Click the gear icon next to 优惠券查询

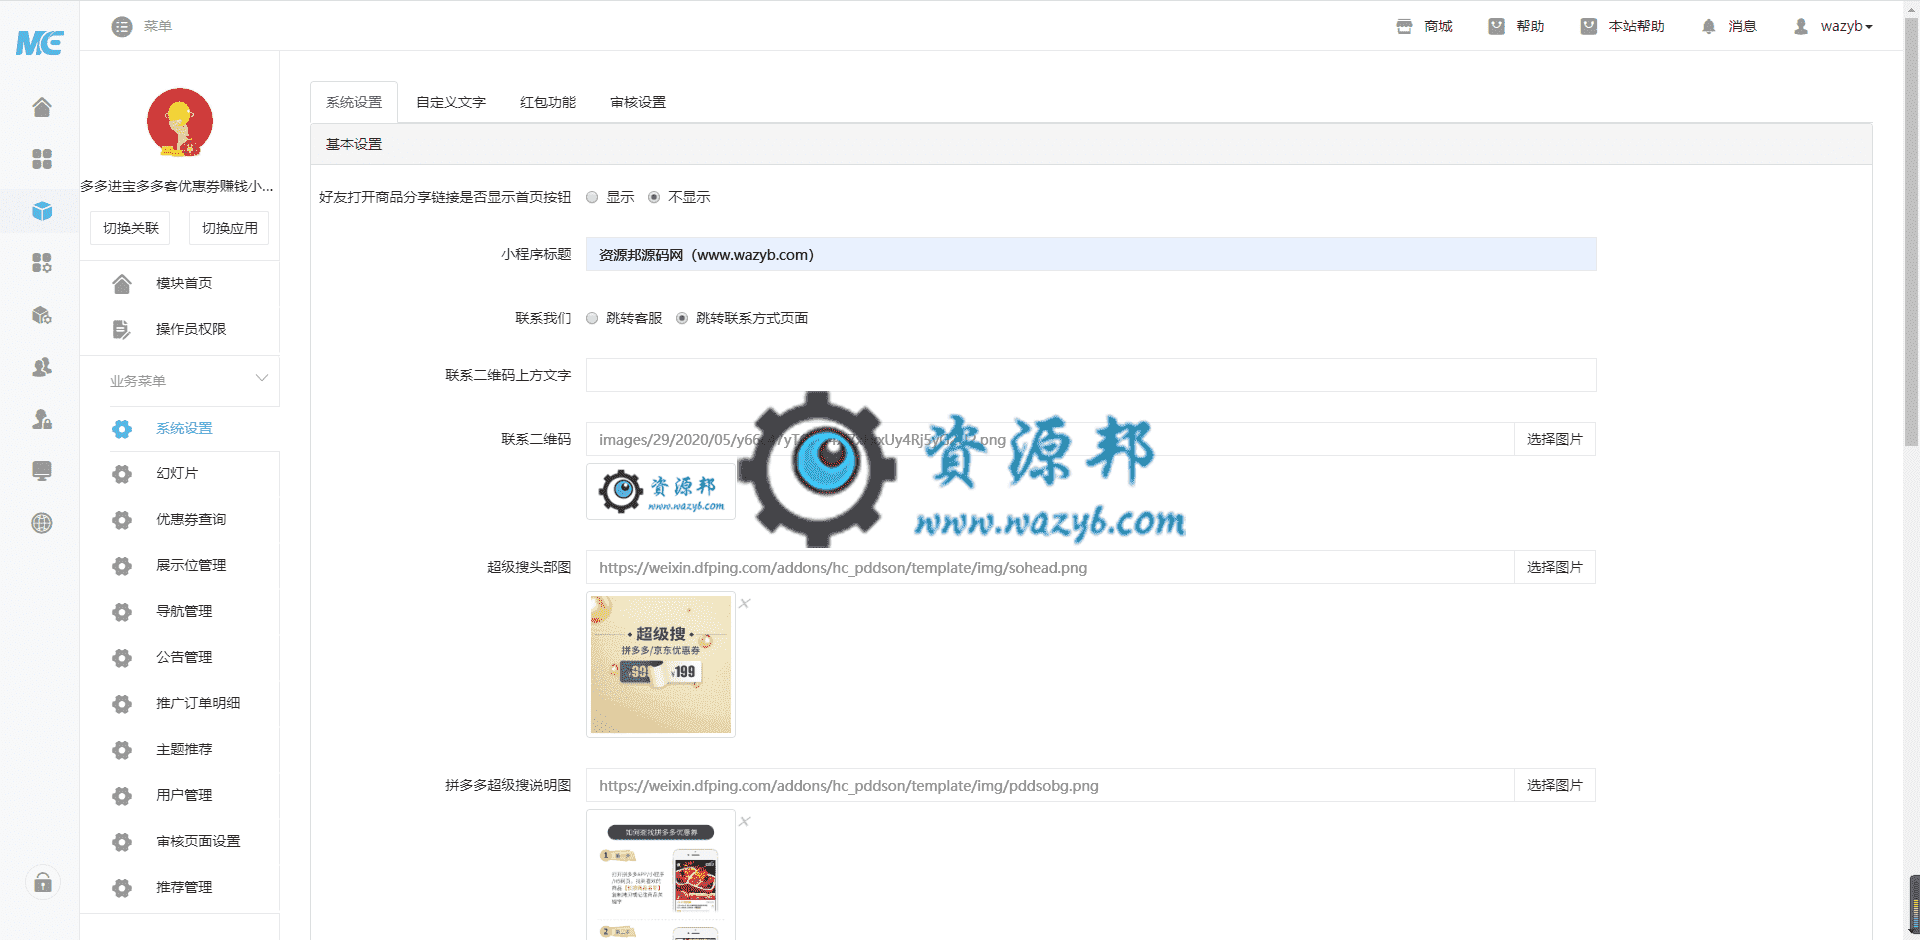(x=122, y=520)
